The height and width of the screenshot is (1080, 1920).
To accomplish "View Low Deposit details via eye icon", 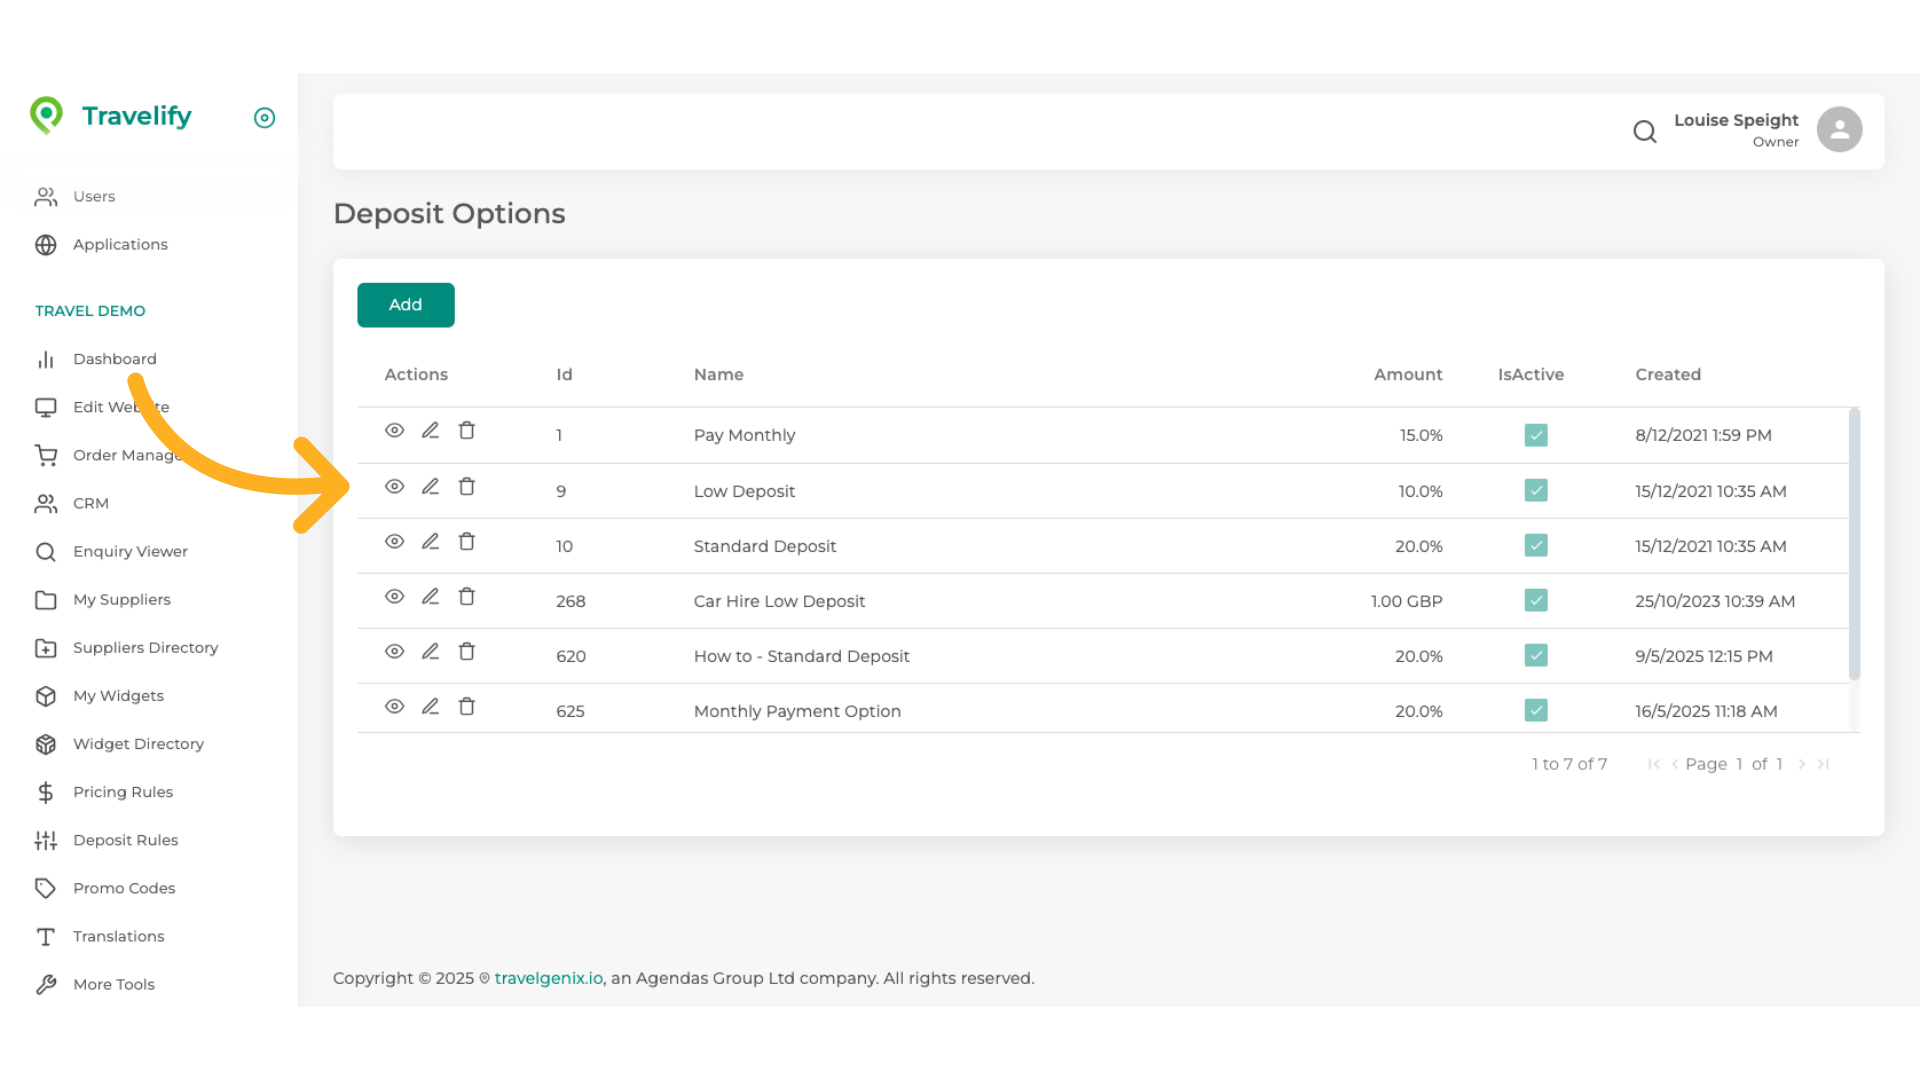I will pyautogui.click(x=394, y=487).
